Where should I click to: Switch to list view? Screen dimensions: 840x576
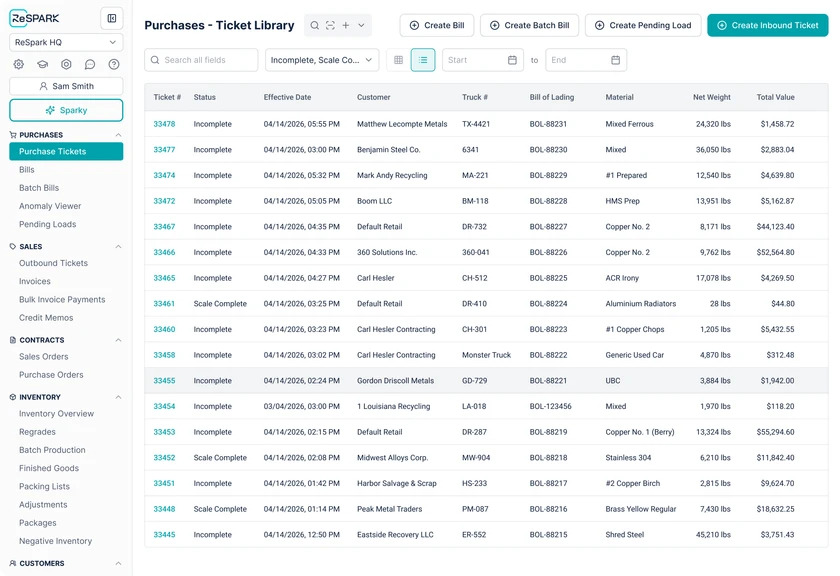423,60
